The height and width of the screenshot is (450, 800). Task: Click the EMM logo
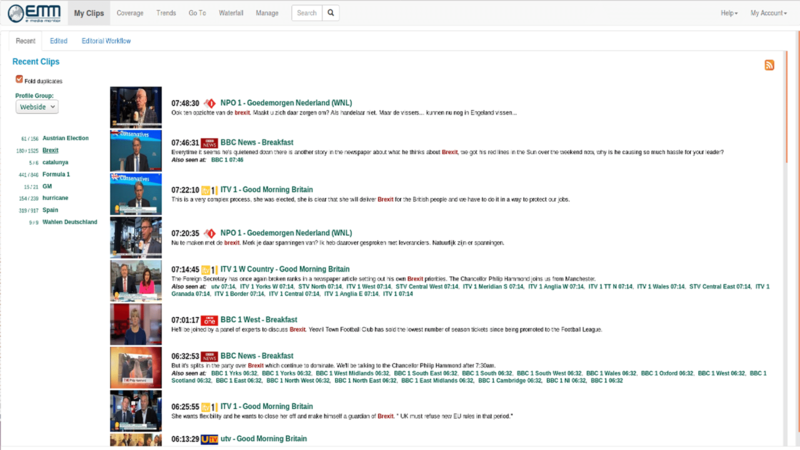tap(34, 13)
